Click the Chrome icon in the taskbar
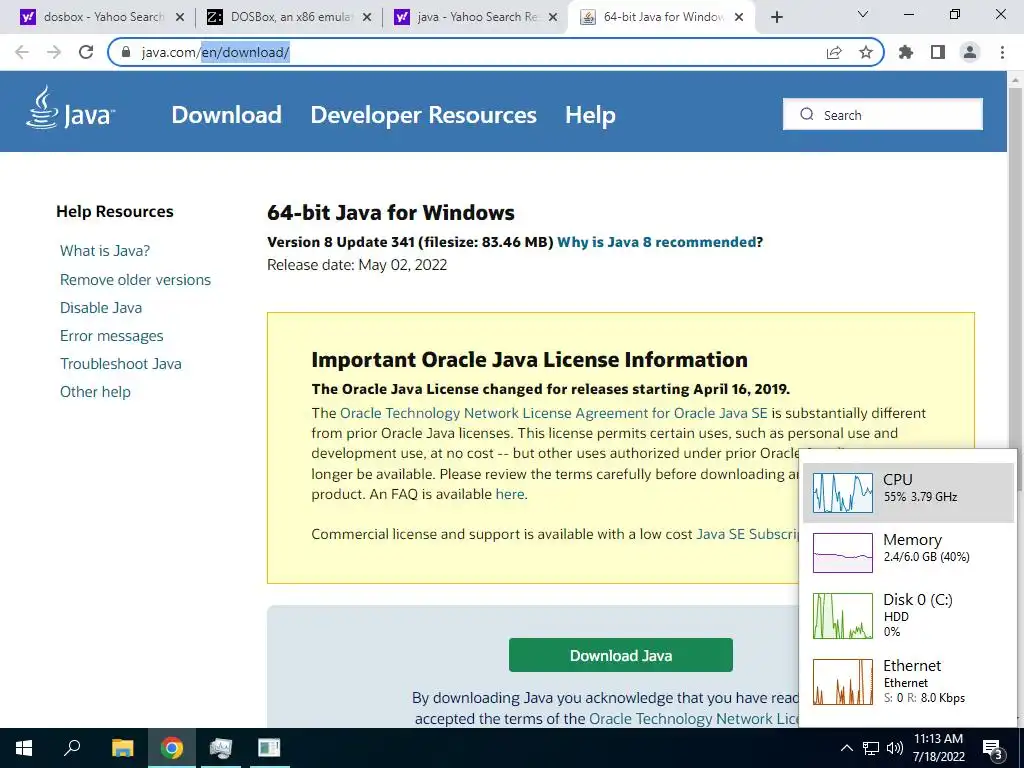 point(172,748)
